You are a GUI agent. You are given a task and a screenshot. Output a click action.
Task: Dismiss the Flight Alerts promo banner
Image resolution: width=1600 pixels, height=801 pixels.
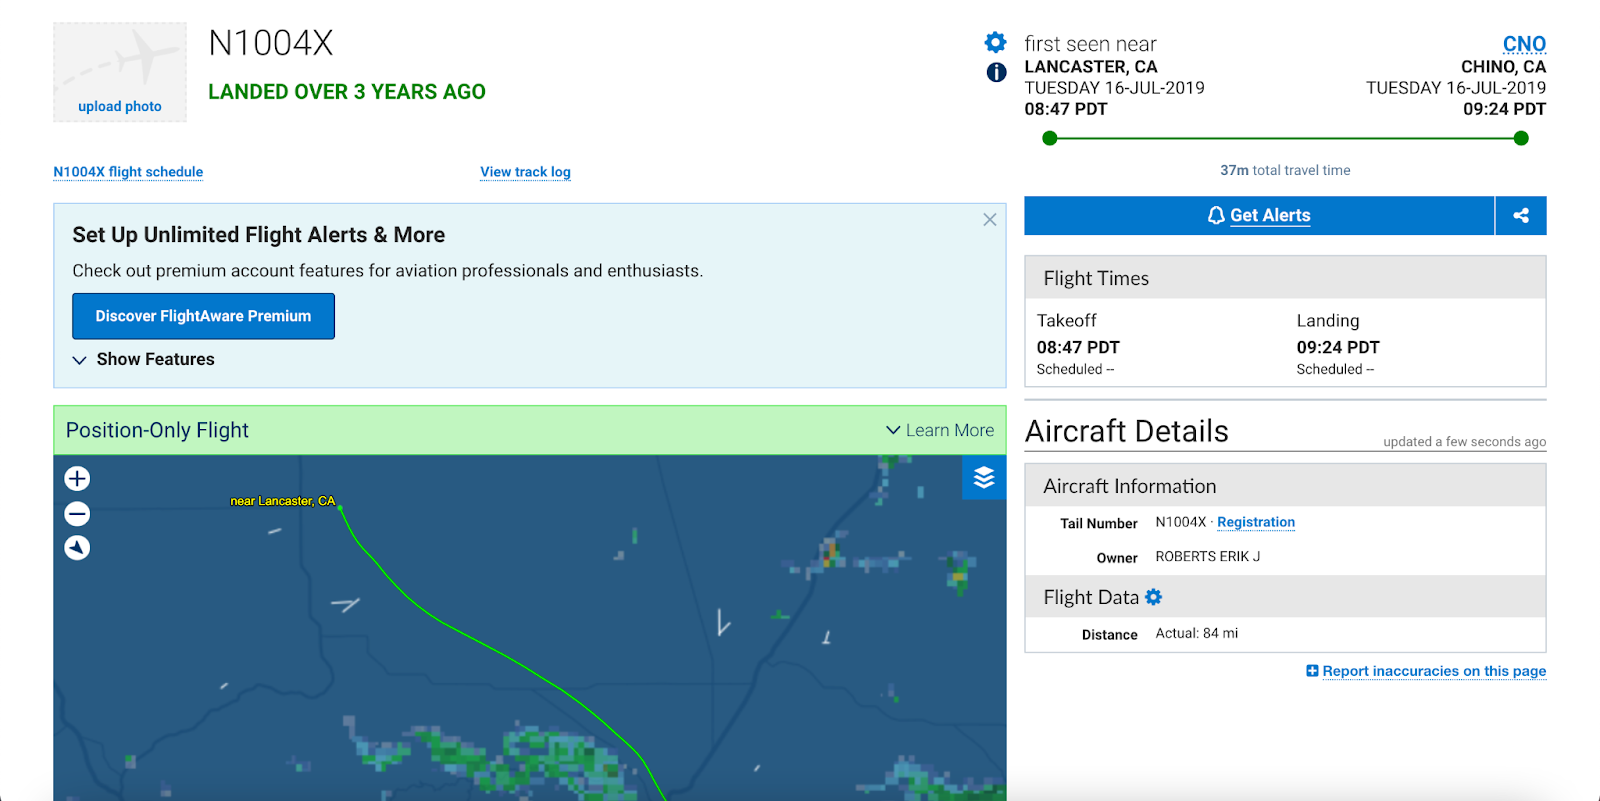point(990,220)
